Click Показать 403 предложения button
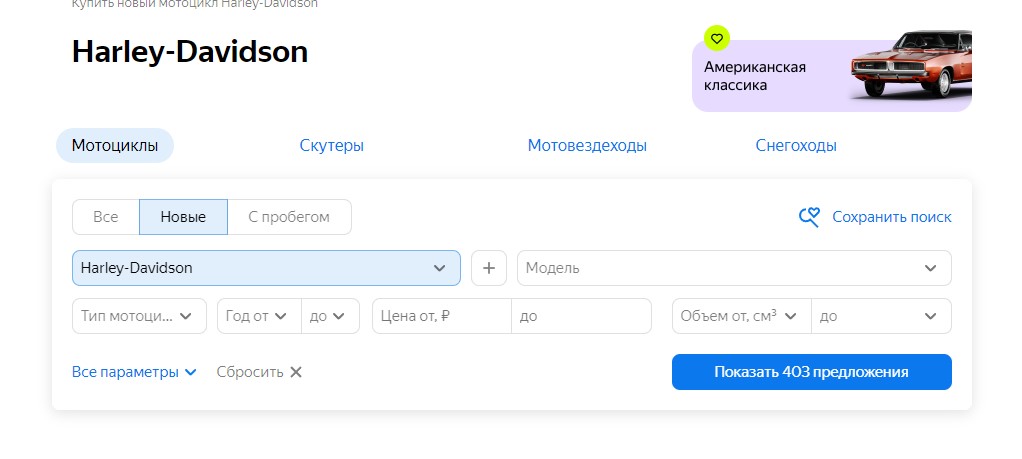The image size is (1022, 459). [x=811, y=372]
